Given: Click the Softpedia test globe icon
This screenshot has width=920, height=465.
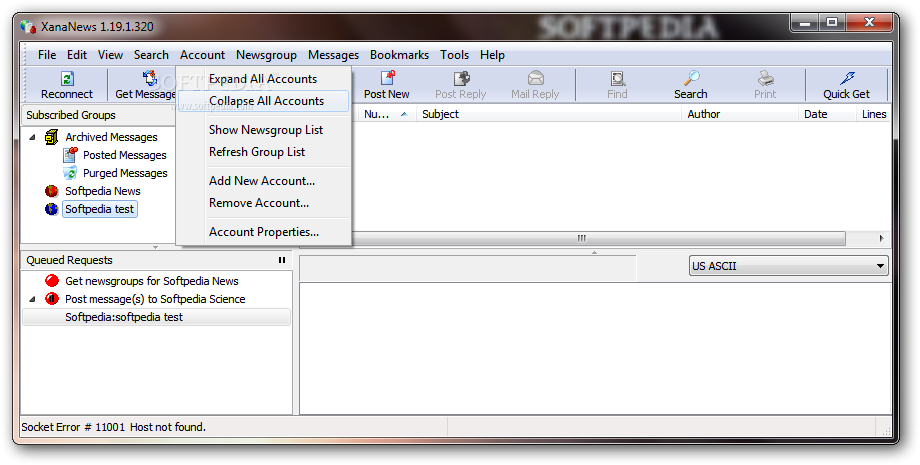Looking at the screenshot, I should click(x=52, y=209).
